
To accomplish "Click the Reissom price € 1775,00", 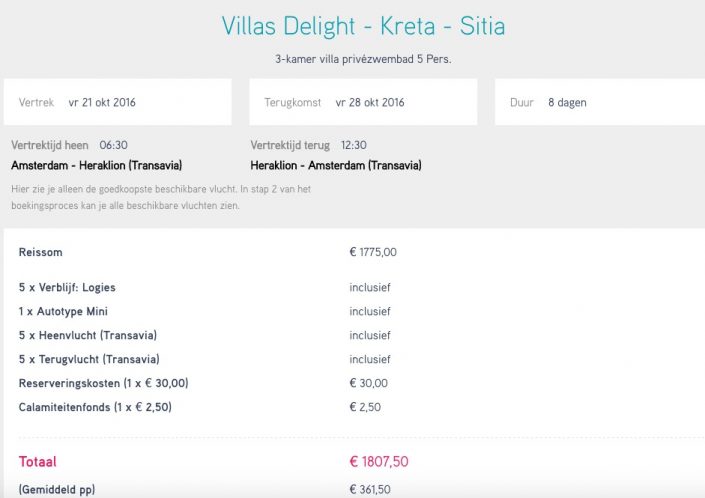I will pyautogui.click(x=373, y=252).
